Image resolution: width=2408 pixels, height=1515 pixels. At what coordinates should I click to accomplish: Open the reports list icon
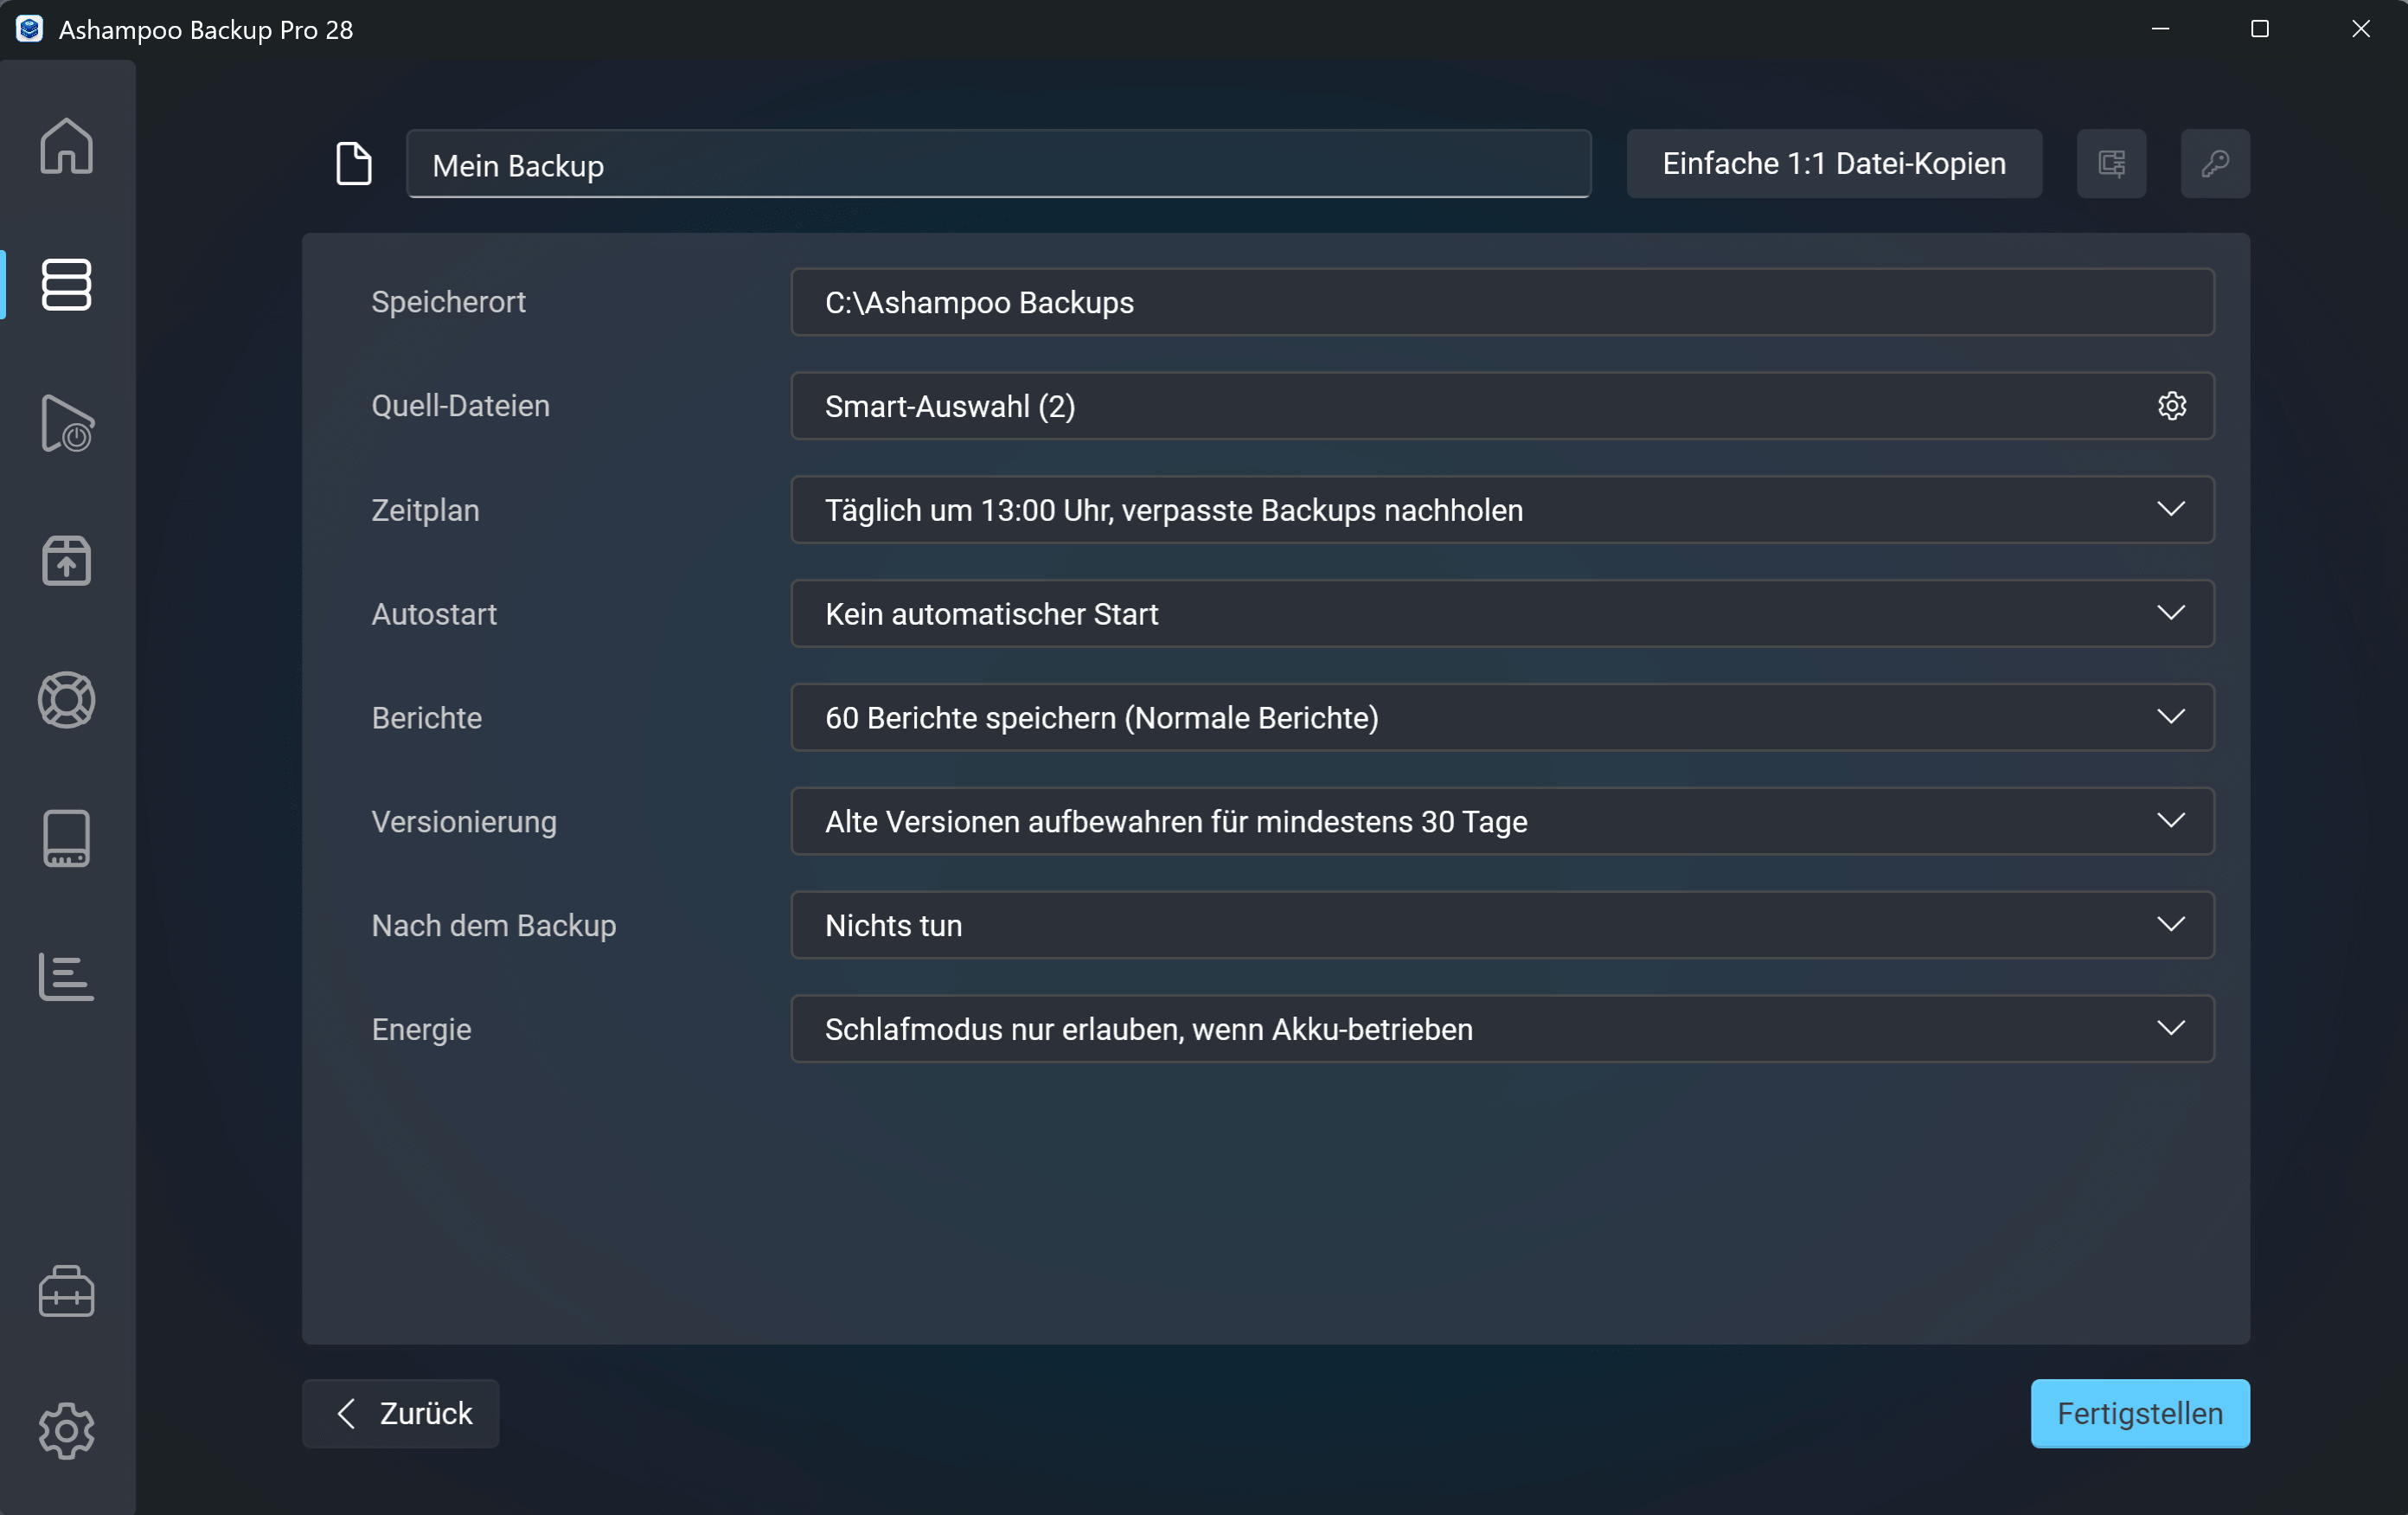point(67,976)
